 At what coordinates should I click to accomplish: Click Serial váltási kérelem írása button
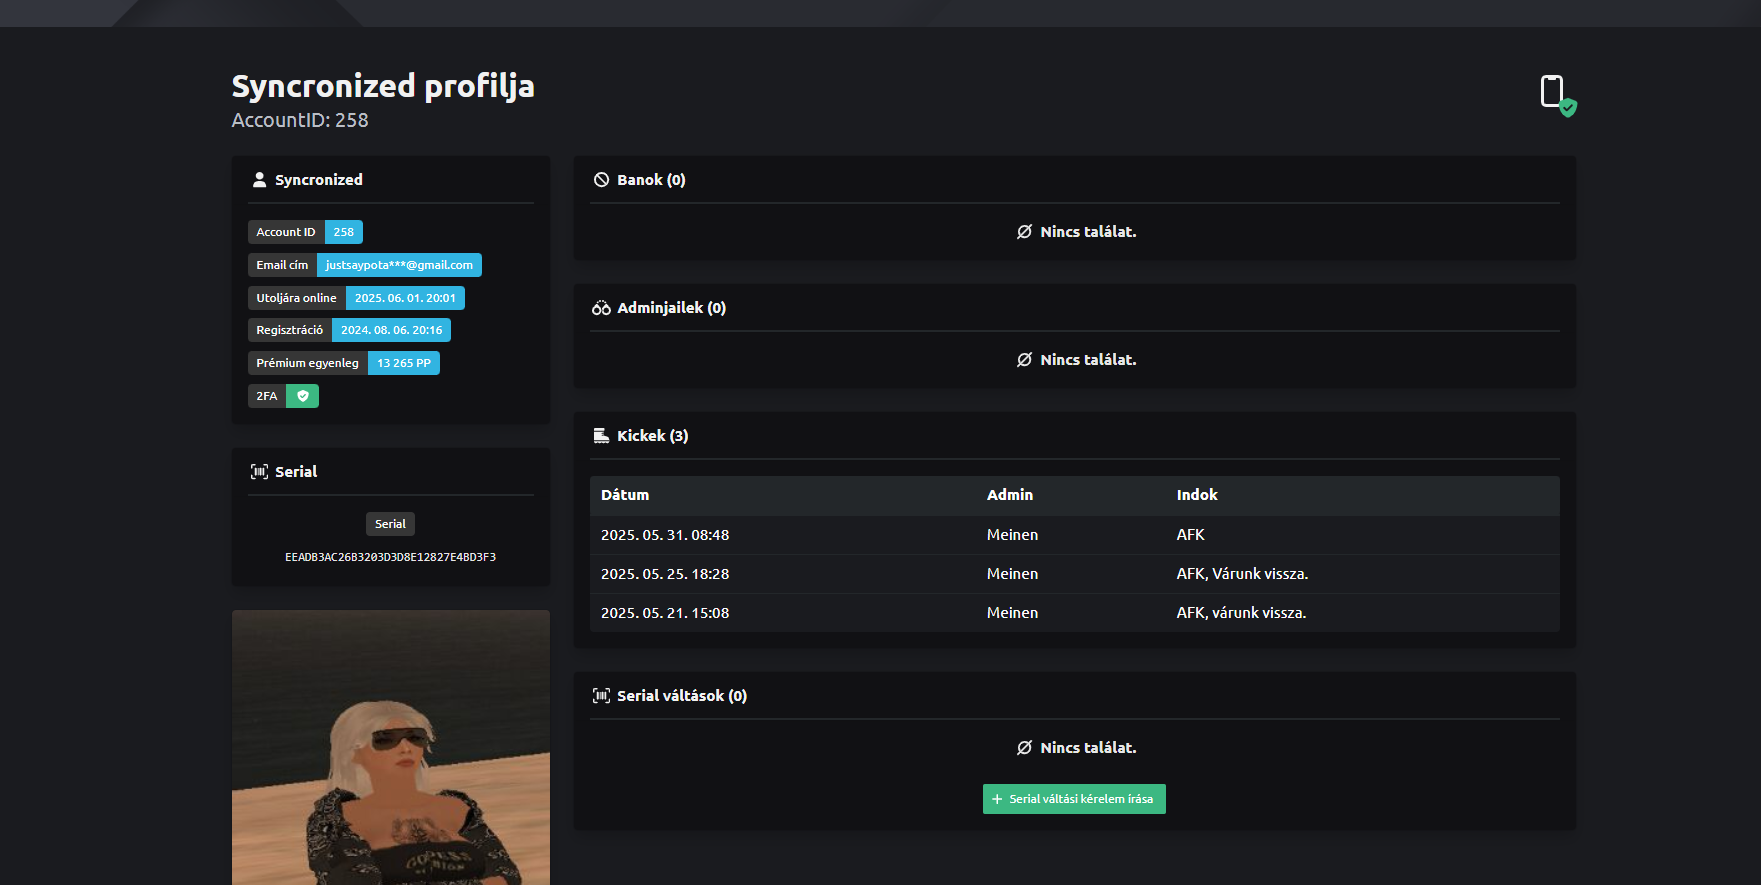[x=1074, y=799]
